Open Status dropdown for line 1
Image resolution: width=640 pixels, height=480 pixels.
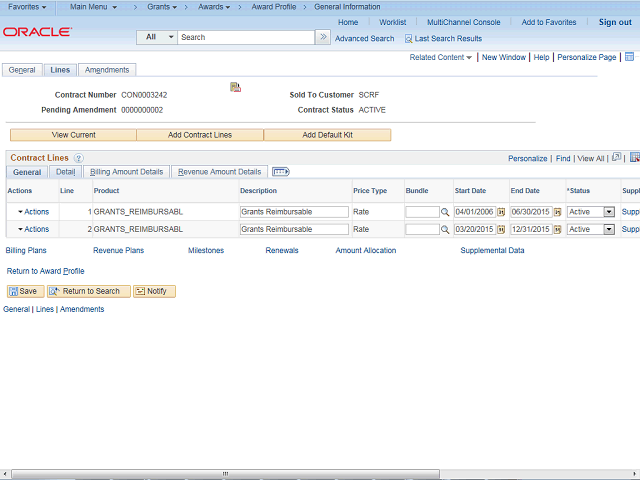click(609, 212)
